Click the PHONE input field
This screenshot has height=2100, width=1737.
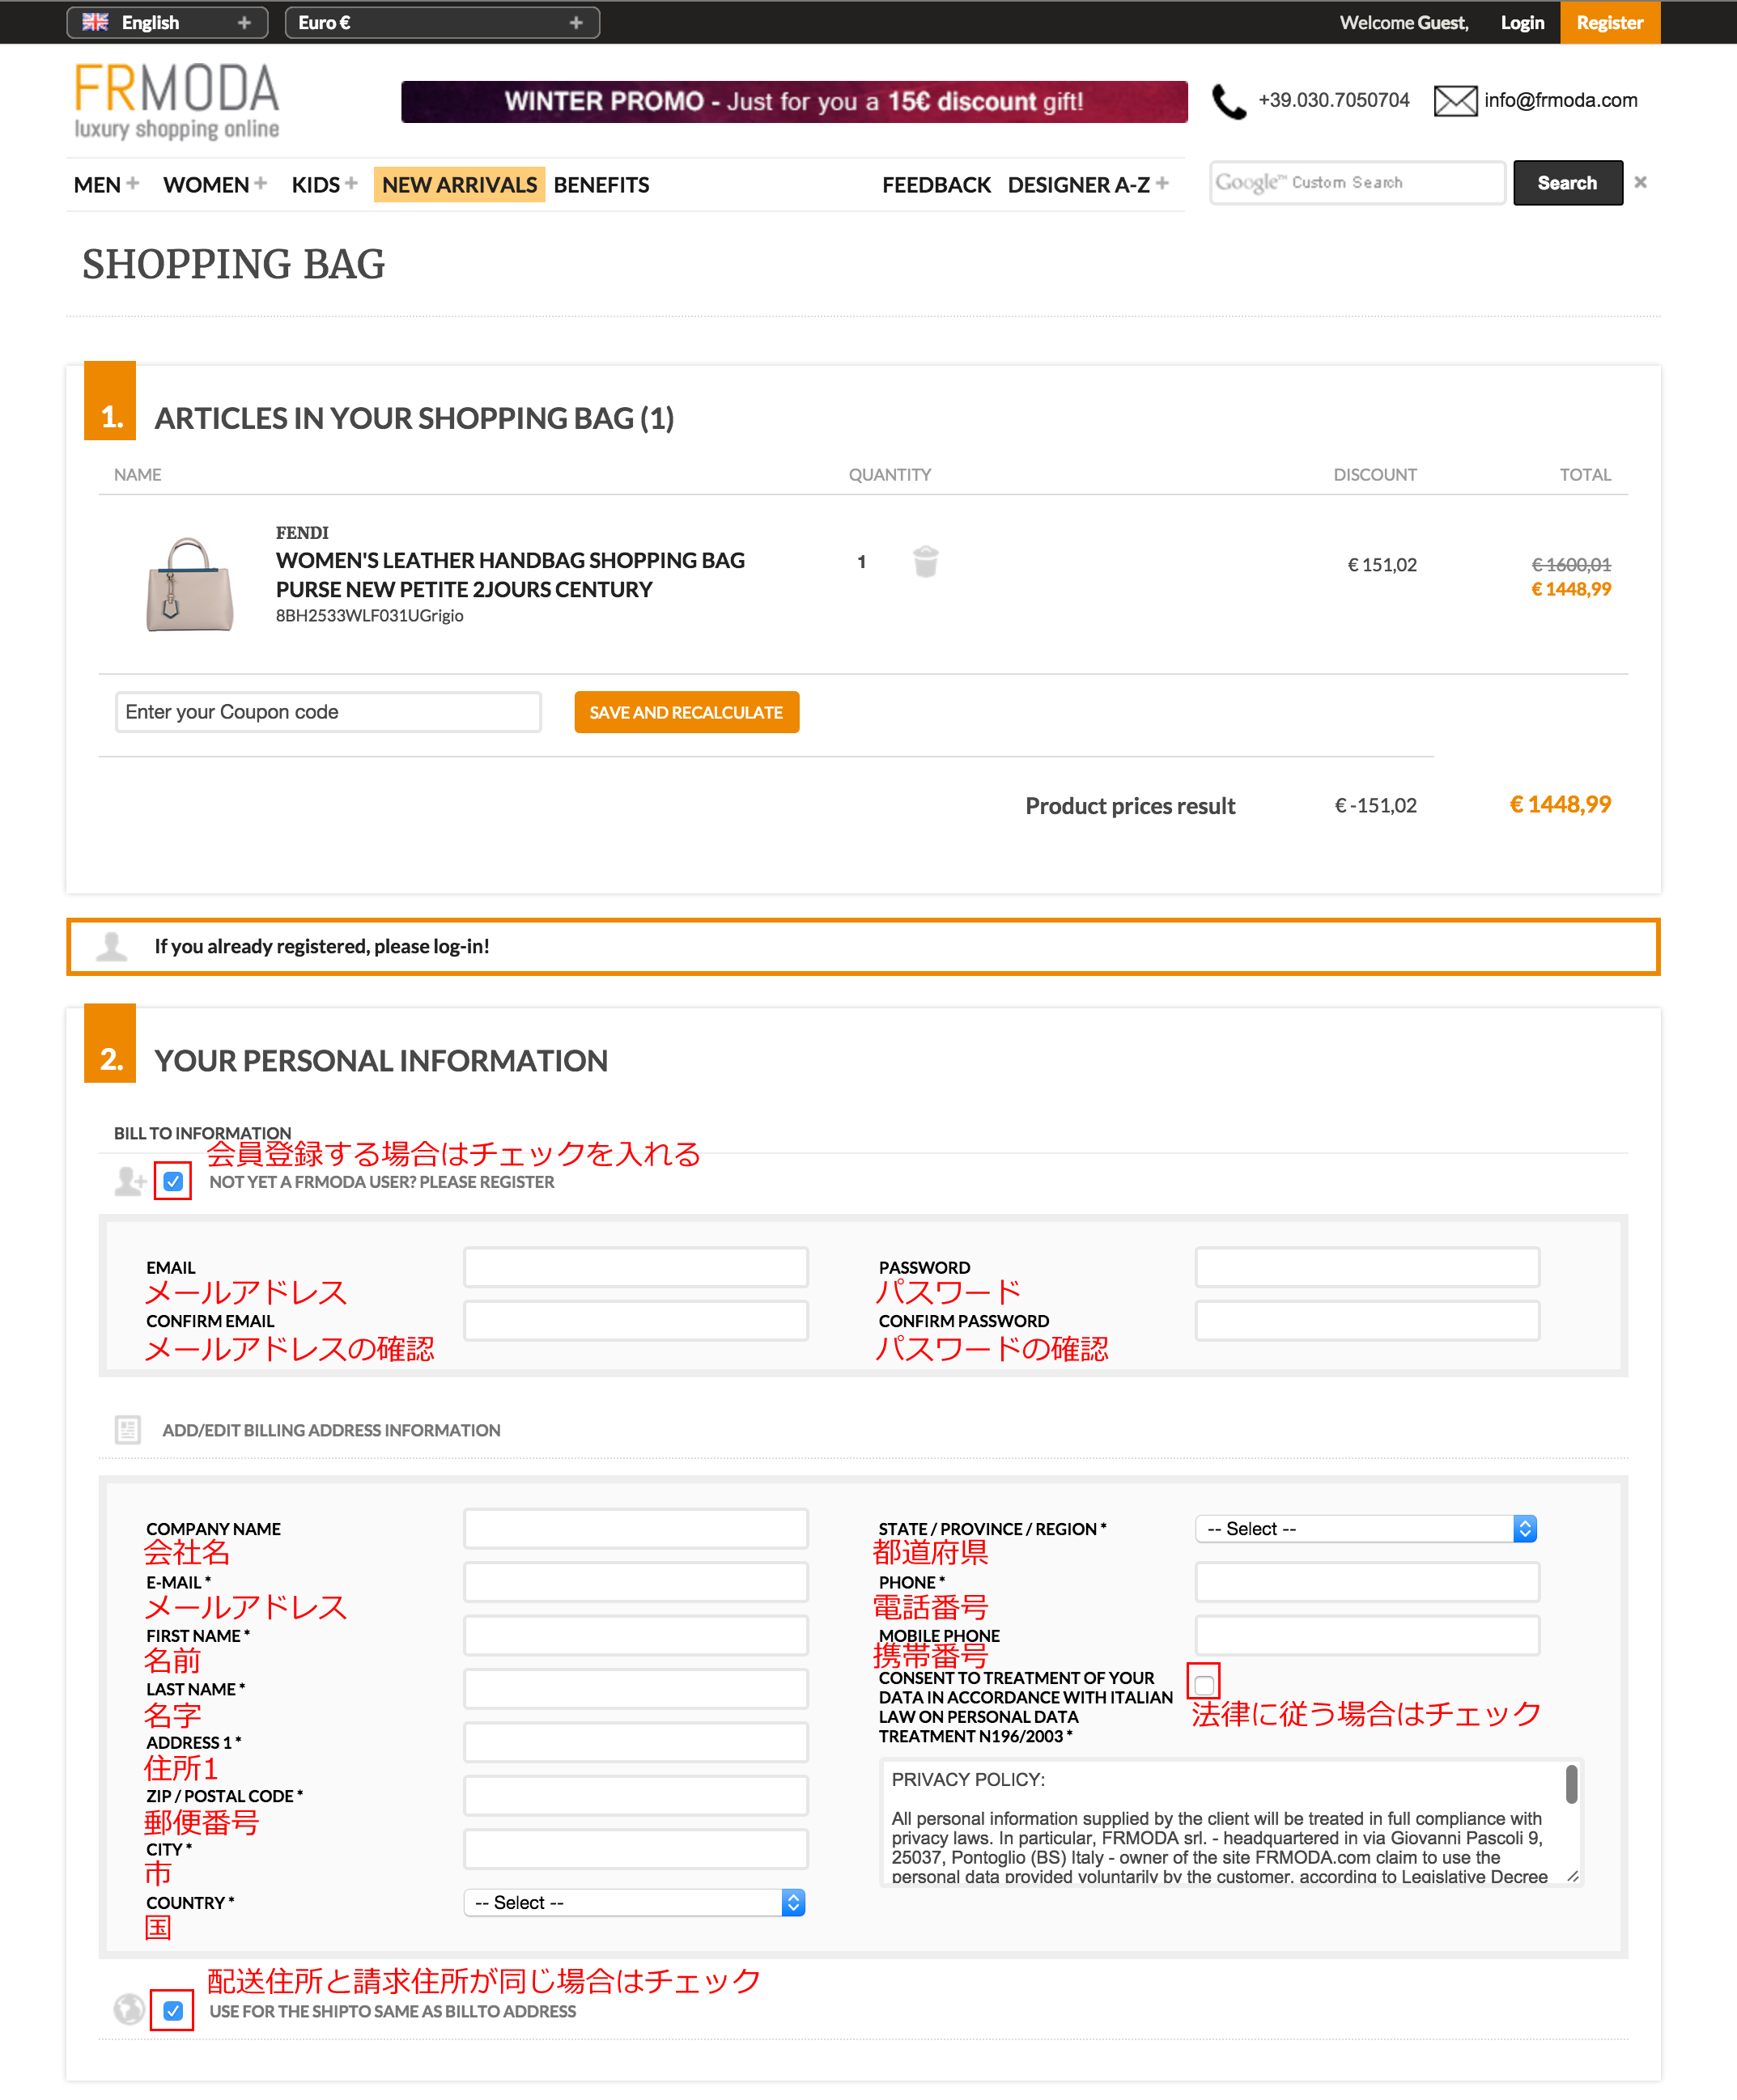[x=1367, y=1582]
